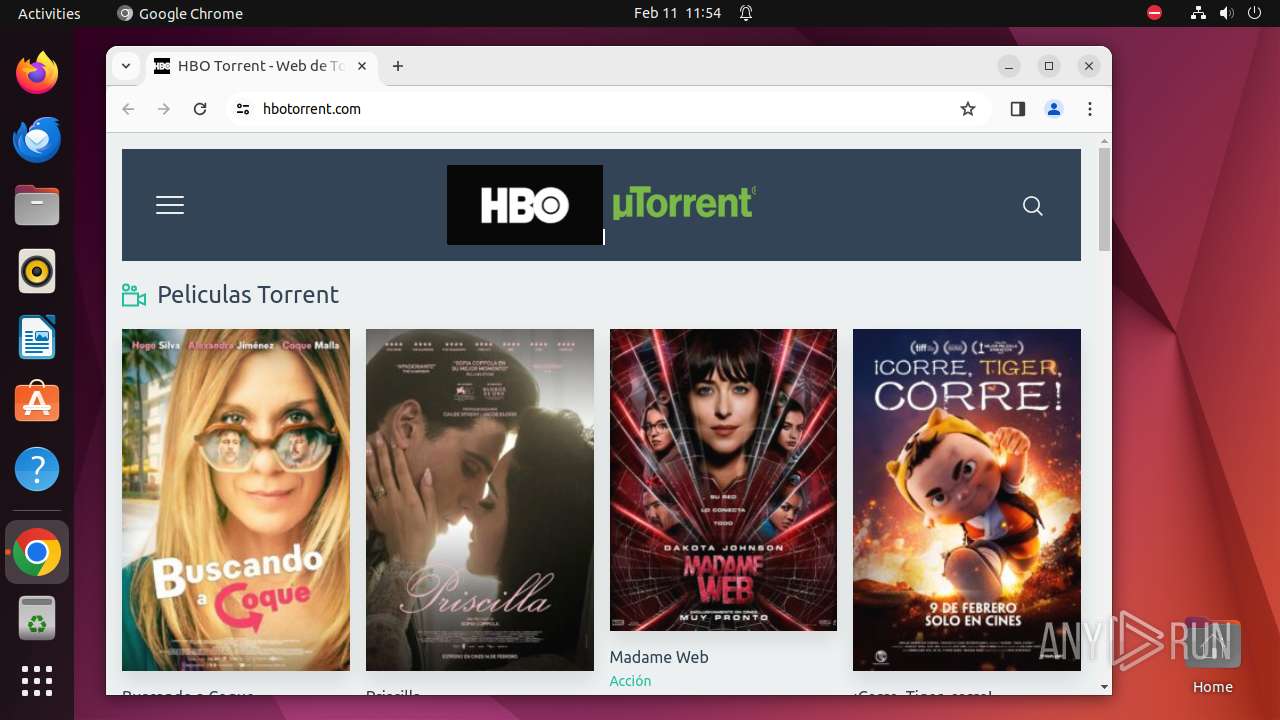Minimize the Chrome window
The width and height of the screenshot is (1280, 720).
pos(1009,66)
